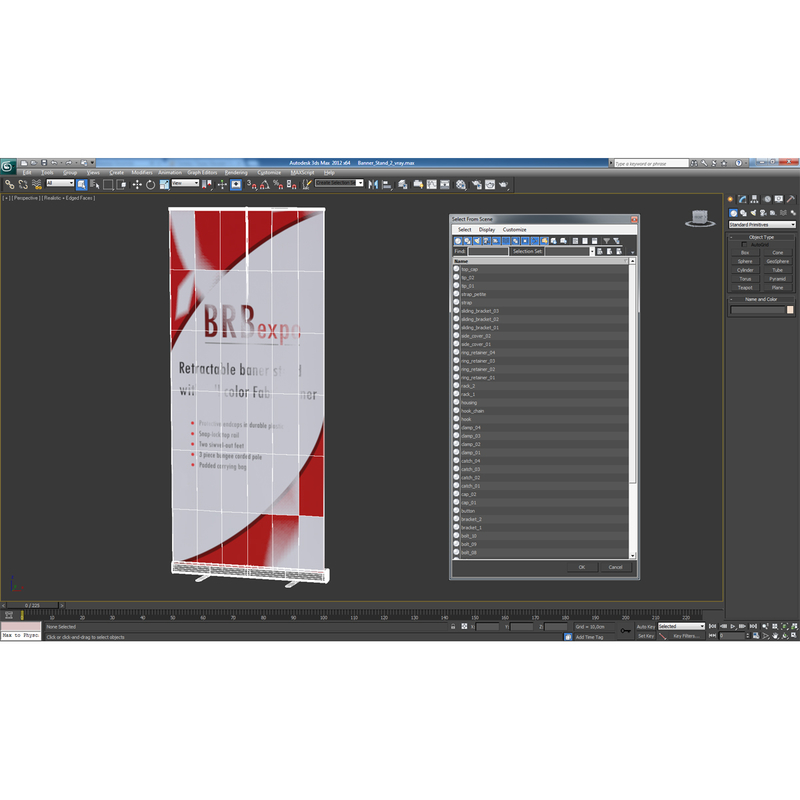800x800 pixels.
Task: Switch to the Modify panel icon
Action: tap(741, 199)
